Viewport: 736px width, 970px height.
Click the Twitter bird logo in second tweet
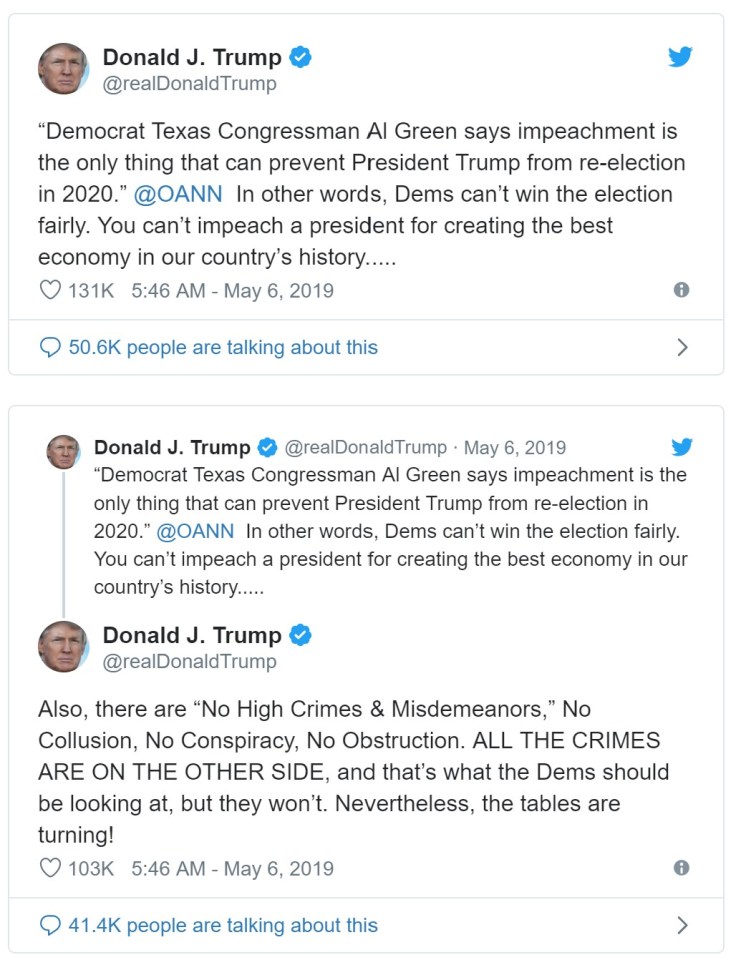point(682,447)
